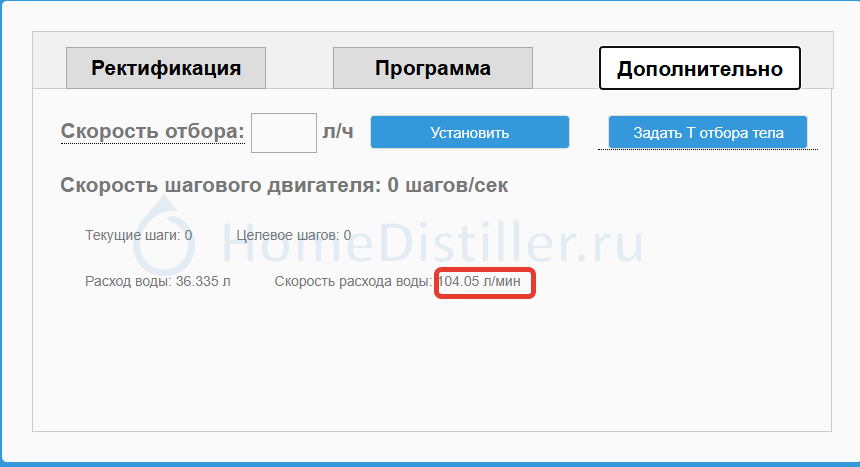Click the Задать Т отбора тела button
The width and height of the screenshot is (860, 467).
pyautogui.click(x=707, y=132)
